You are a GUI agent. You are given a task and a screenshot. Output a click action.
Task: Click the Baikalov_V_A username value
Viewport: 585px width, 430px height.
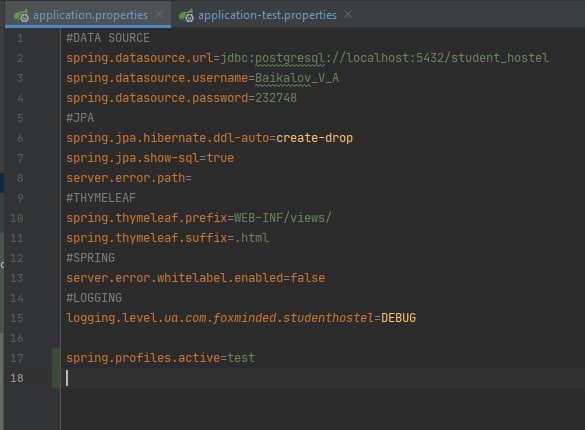(x=297, y=78)
